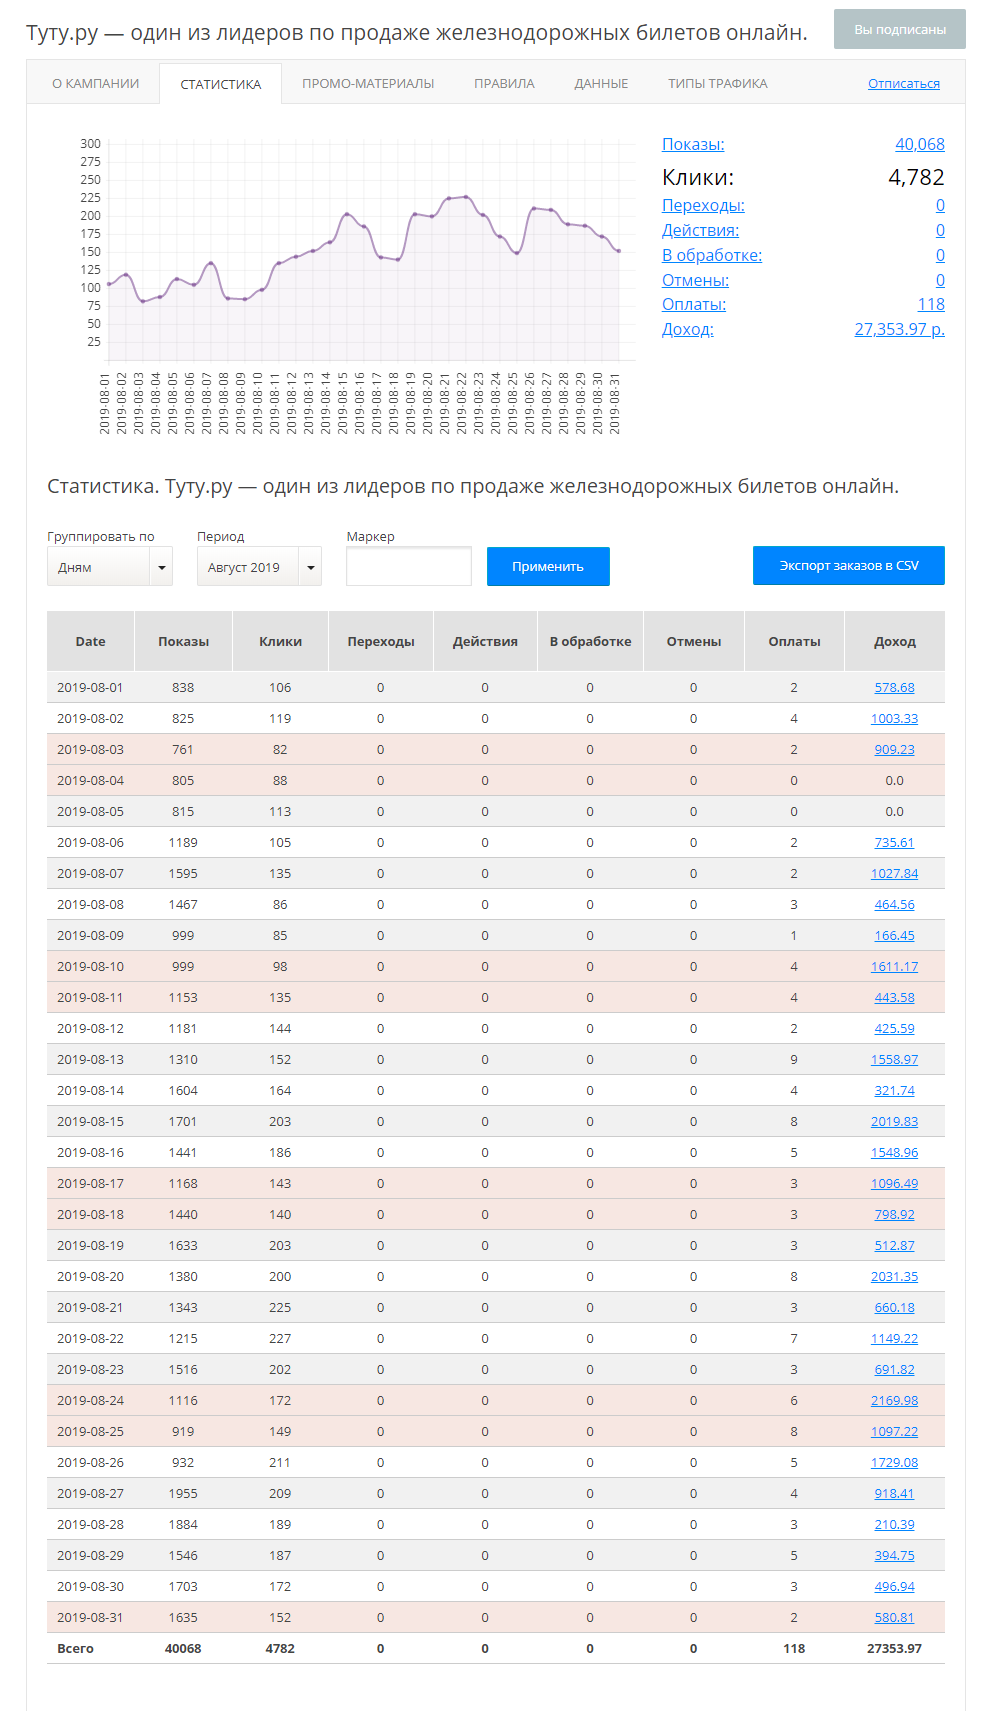Focus the Маркер input field
The width and height of the screenshot is (985, 1711).
(x=408, y=567)
